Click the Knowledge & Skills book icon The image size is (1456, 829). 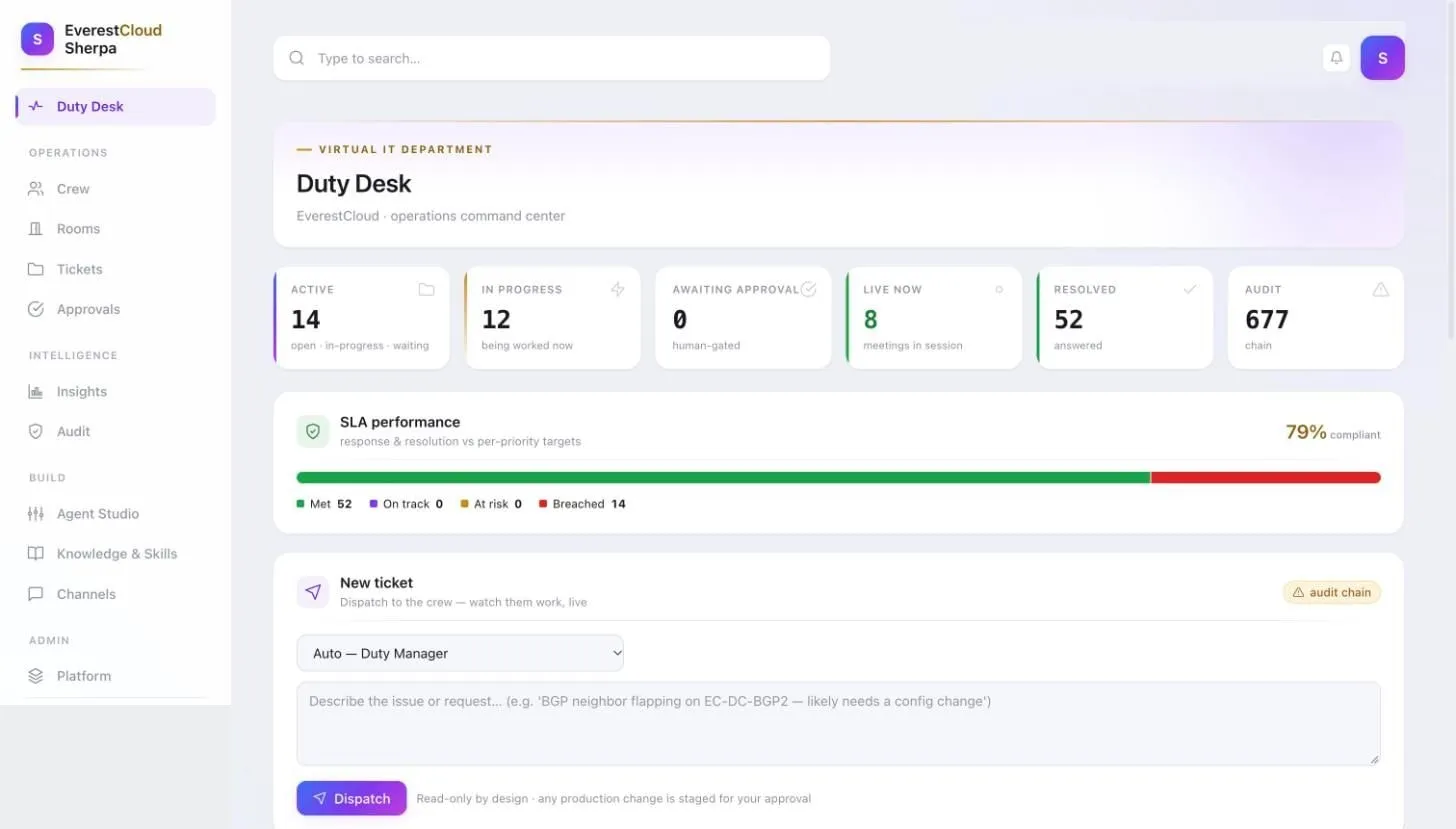[x=36, y=554]
